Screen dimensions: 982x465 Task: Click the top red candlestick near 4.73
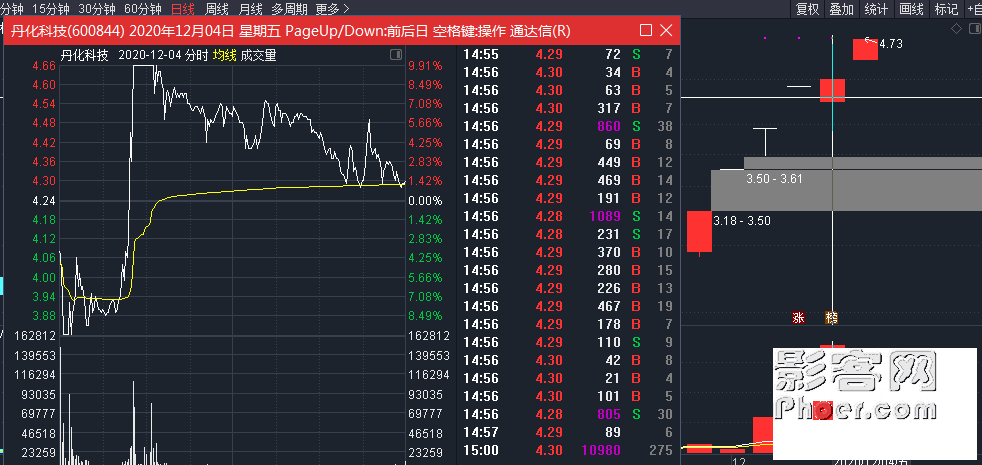pos(866,50)
